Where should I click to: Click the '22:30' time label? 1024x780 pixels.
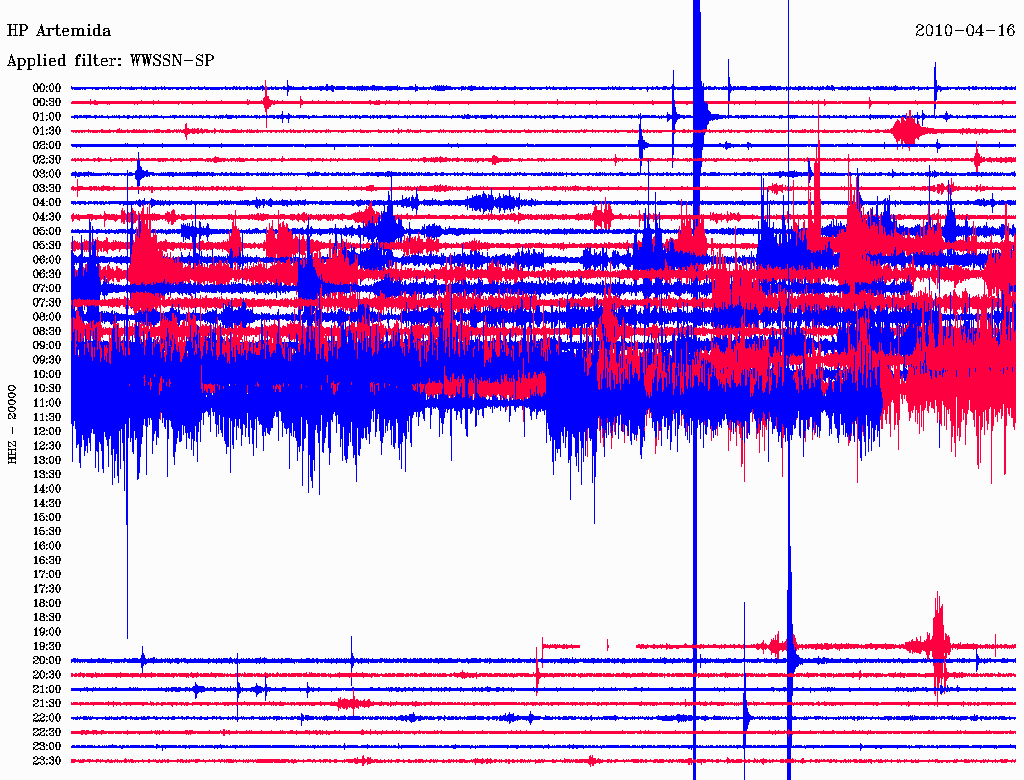point(47,732)
